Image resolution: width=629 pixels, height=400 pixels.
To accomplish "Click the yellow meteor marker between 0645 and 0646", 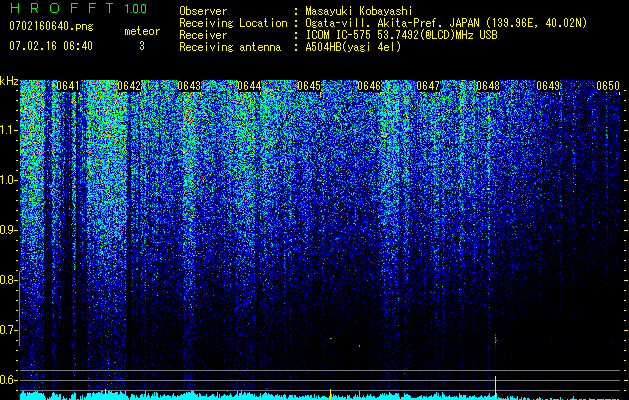I will tap(330, 394).
